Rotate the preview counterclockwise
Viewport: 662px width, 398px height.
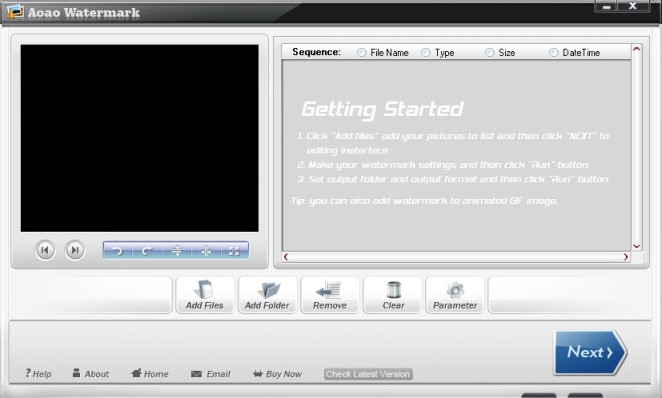click(x=118, y=251)
